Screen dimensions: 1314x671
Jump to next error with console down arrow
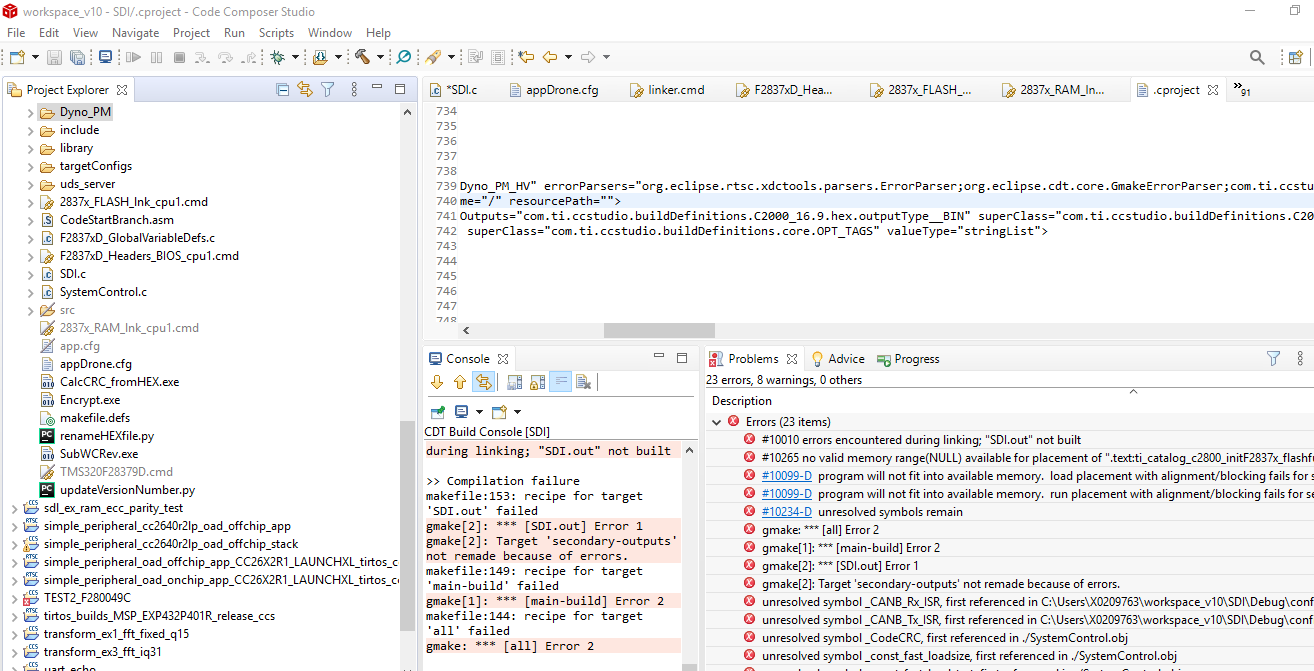[437, 382]
